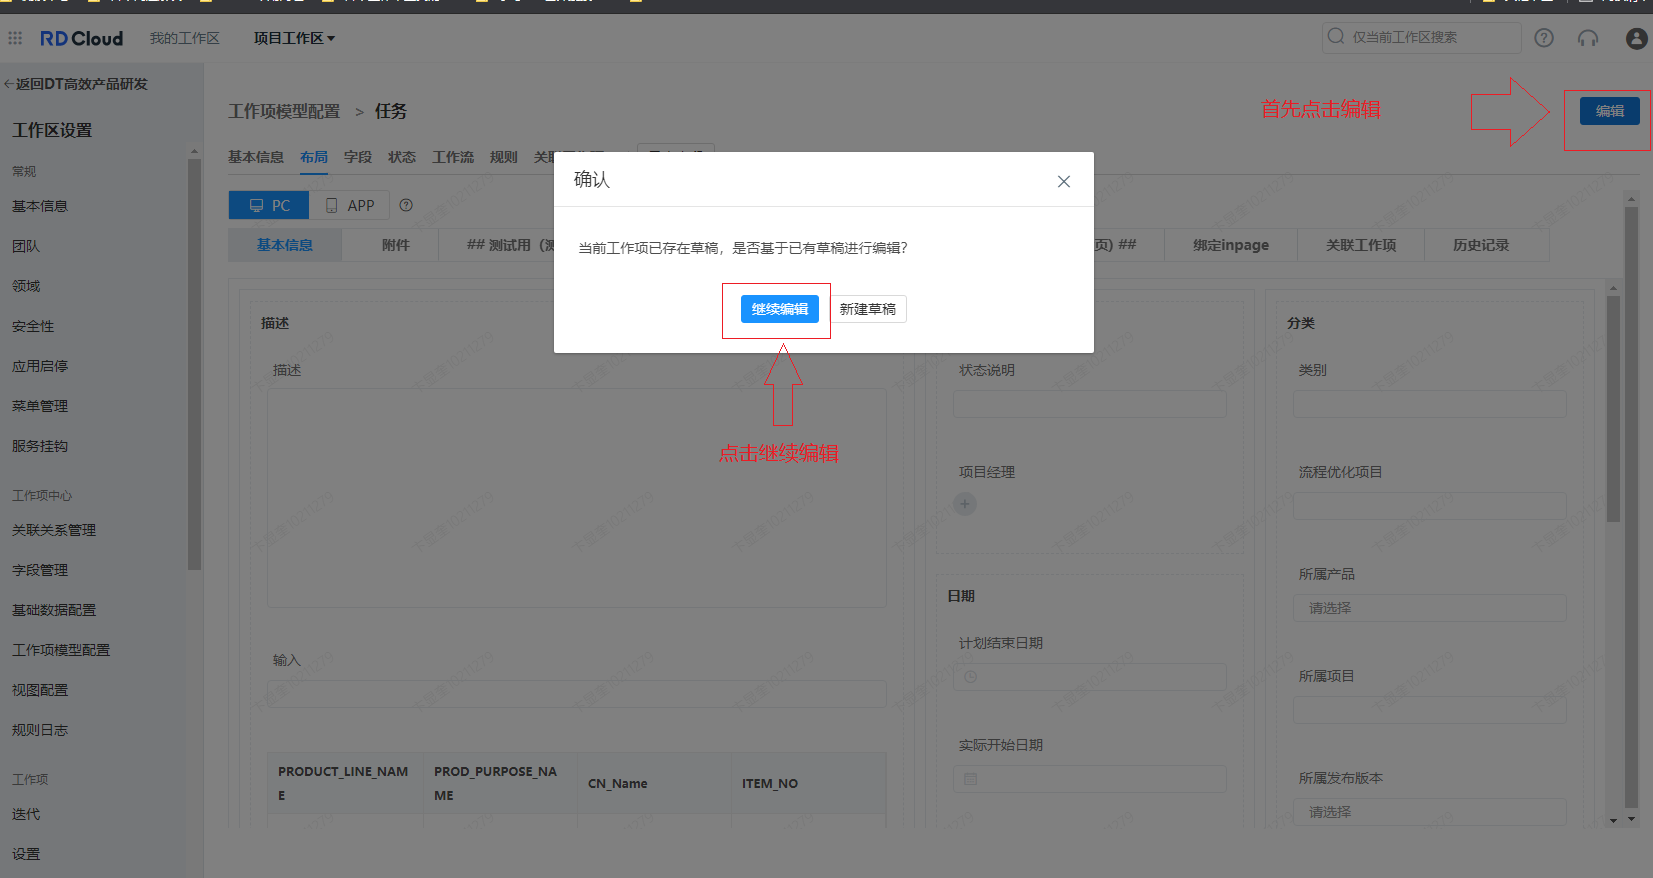Click the help question mark in top bar
This screenshot has width=1653, height=878.
(x=1544, y=38)
